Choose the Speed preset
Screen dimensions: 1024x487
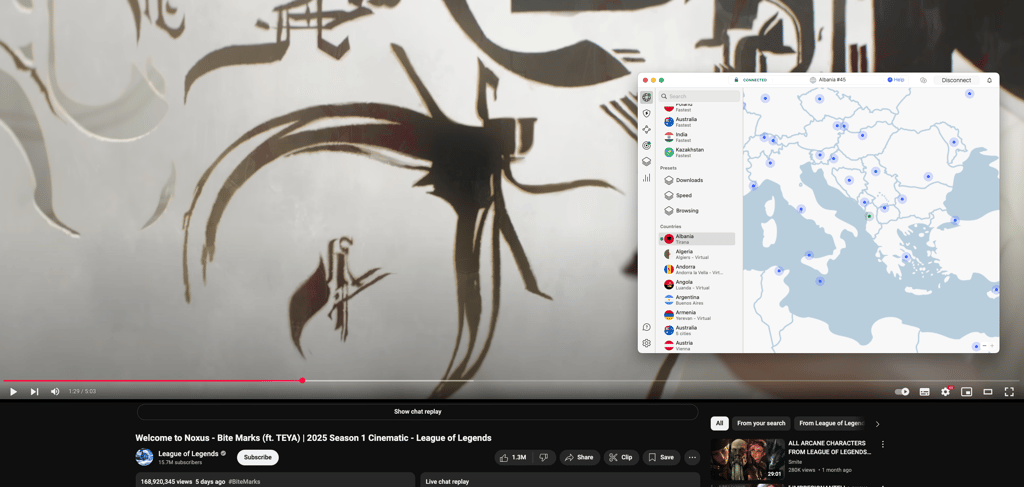pos(697,195)
